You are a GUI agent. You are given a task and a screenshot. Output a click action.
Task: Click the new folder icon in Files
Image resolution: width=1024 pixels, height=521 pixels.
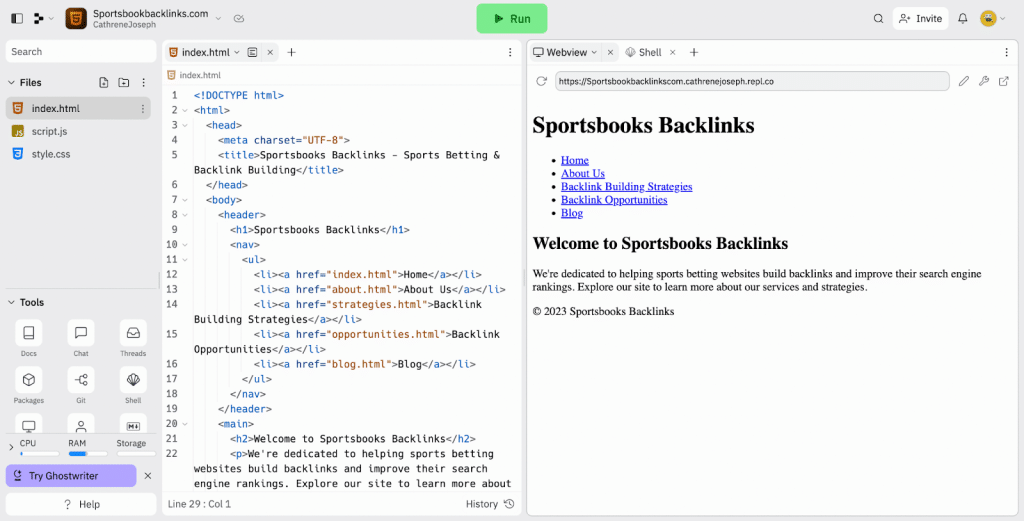point(124,82)
